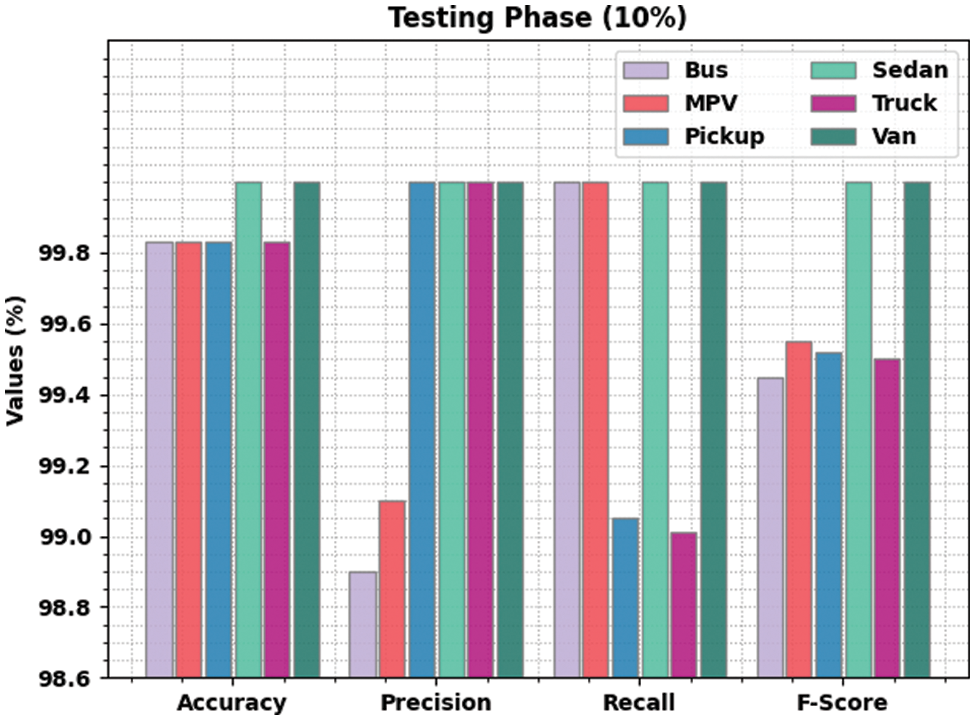975x720 pixels.
Task: Click the Recall x-axis label
Action: coord(639,702)
